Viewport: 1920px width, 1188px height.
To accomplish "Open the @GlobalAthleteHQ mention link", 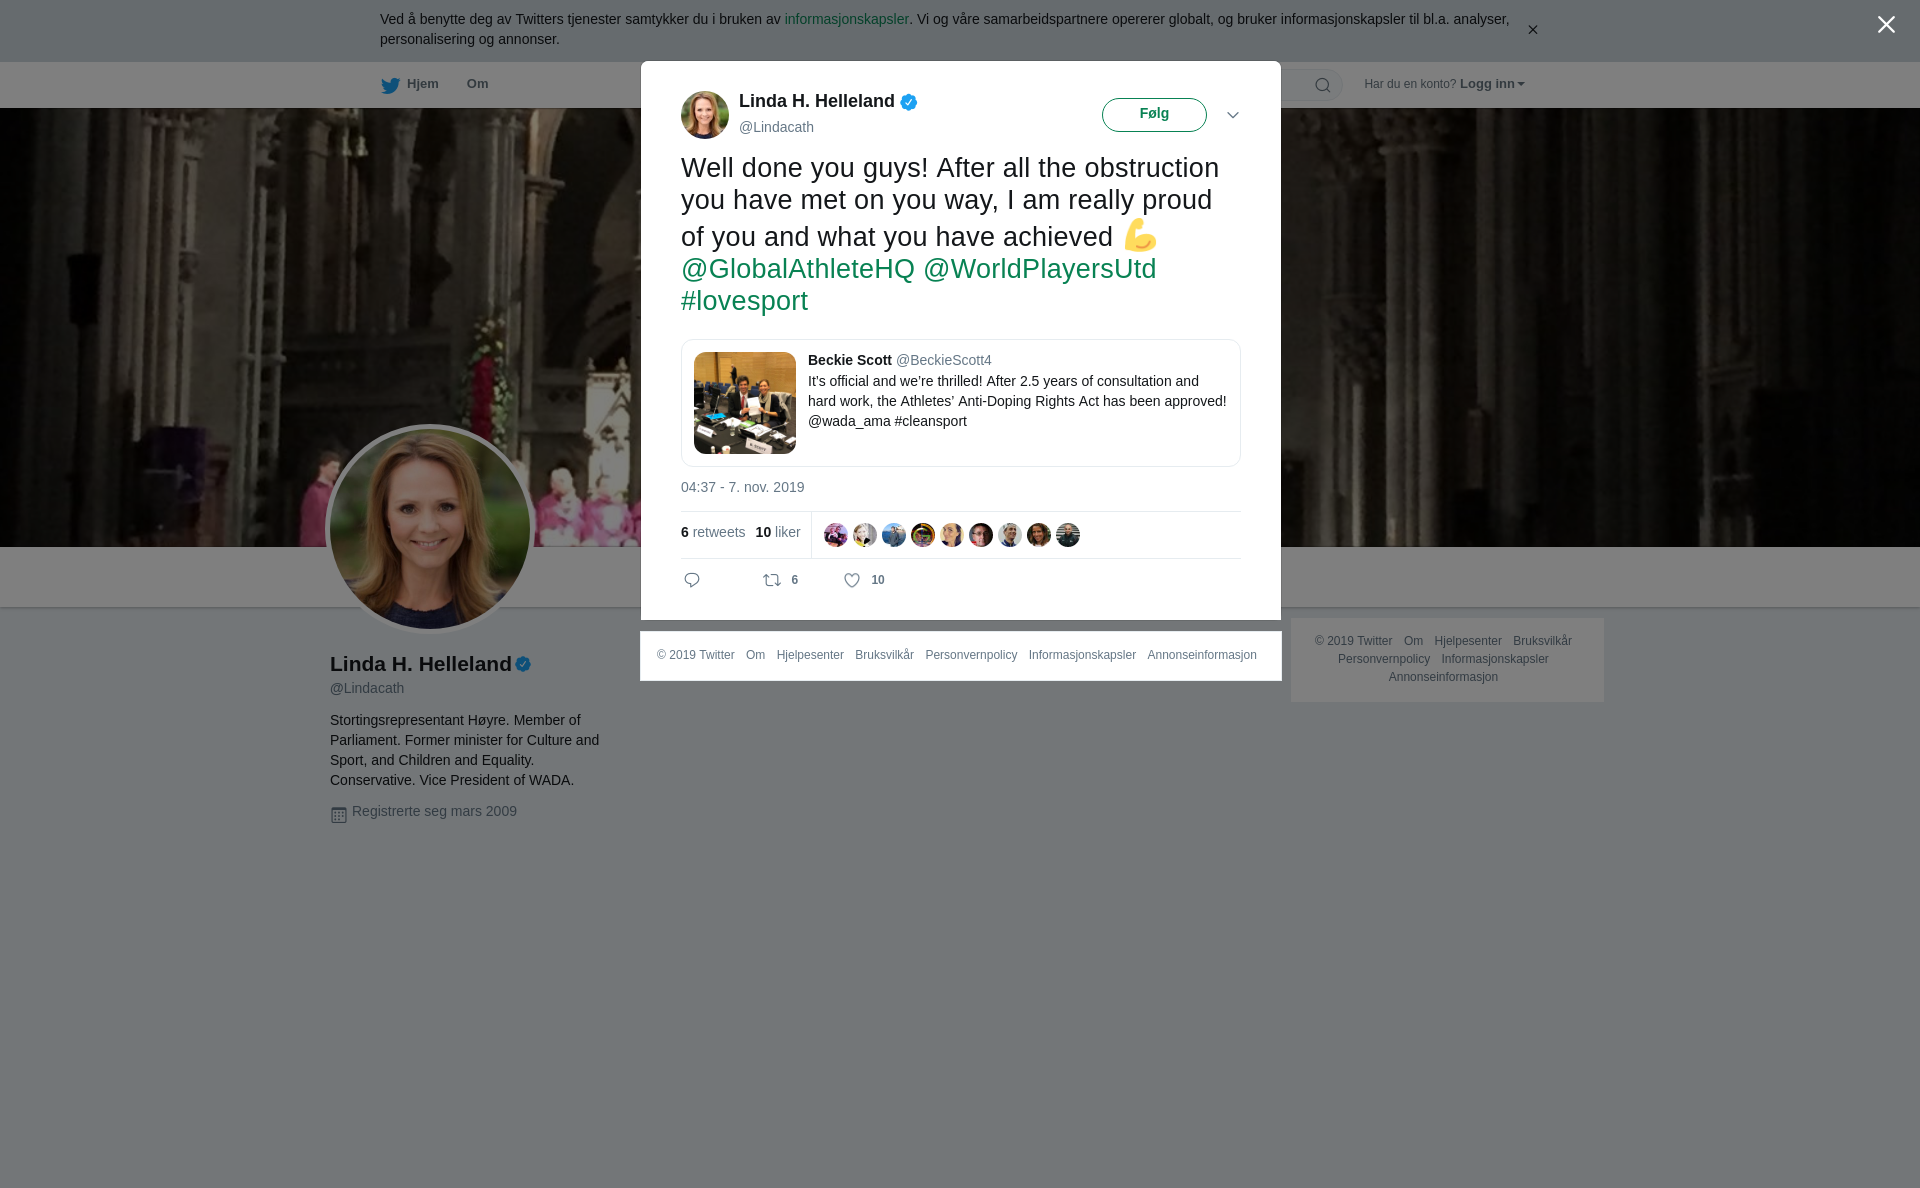I will [798, 269].
